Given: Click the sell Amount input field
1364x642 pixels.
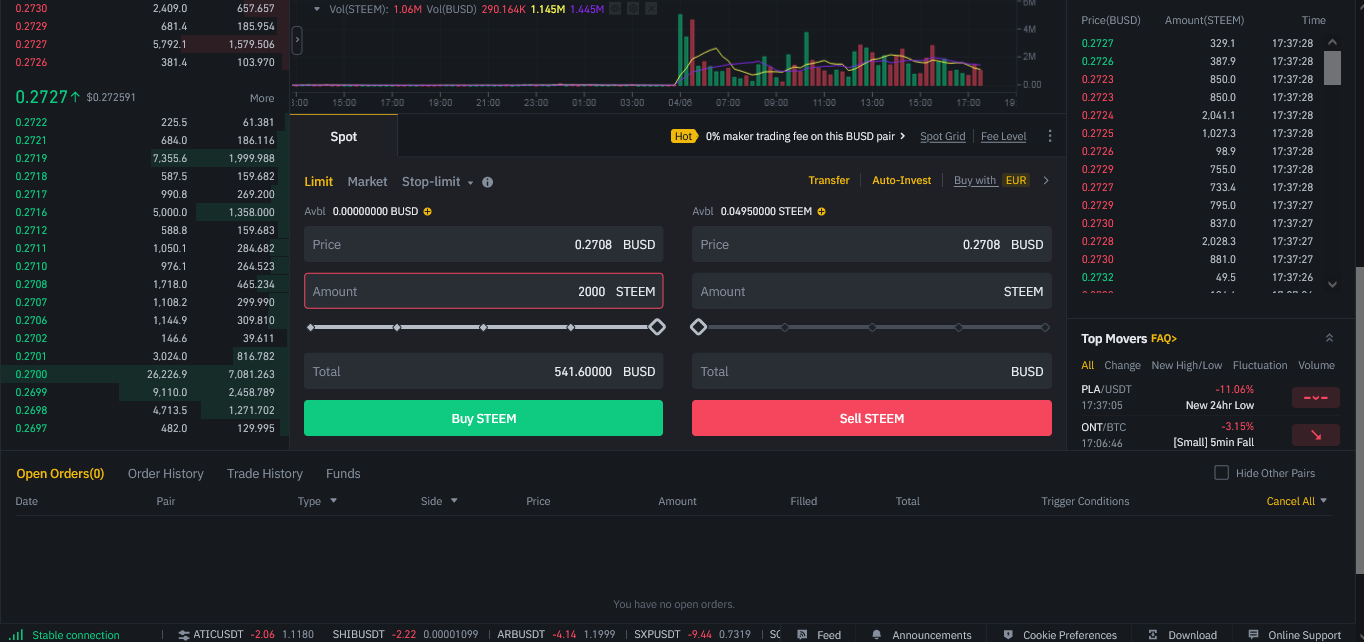Looking at the screenshot, I should pyautogui.click(x=872, y=291).
